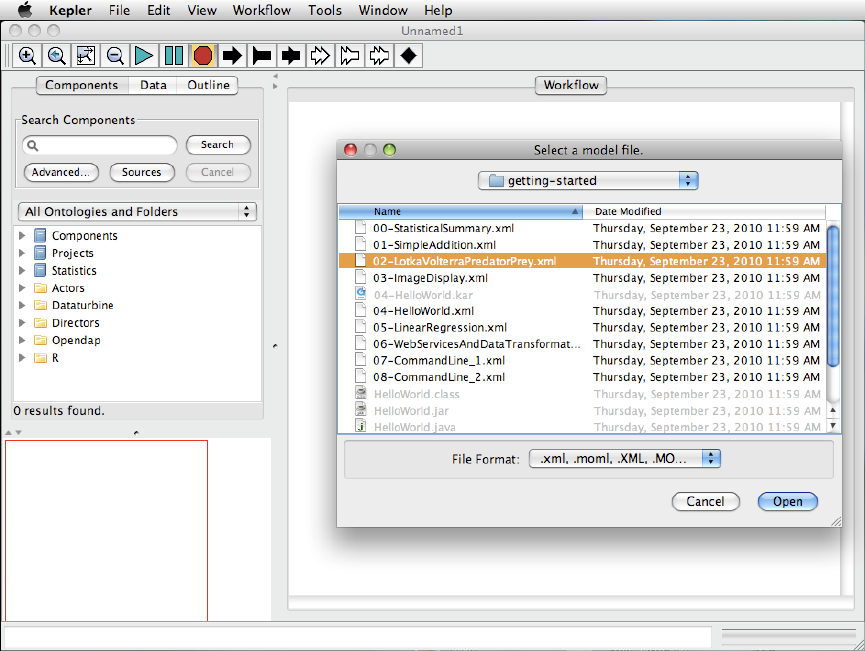The width and height of the screenshot is (865, 651).
Task: Click the 04-HelloWorld.kar archive icon
Action: click(360, 294)
